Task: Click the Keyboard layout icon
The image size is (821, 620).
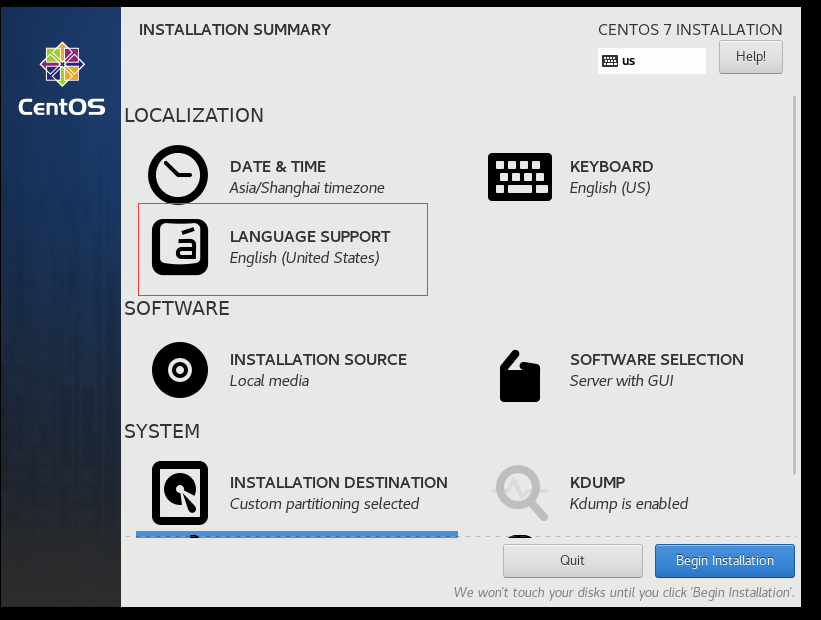Action: 520,177
